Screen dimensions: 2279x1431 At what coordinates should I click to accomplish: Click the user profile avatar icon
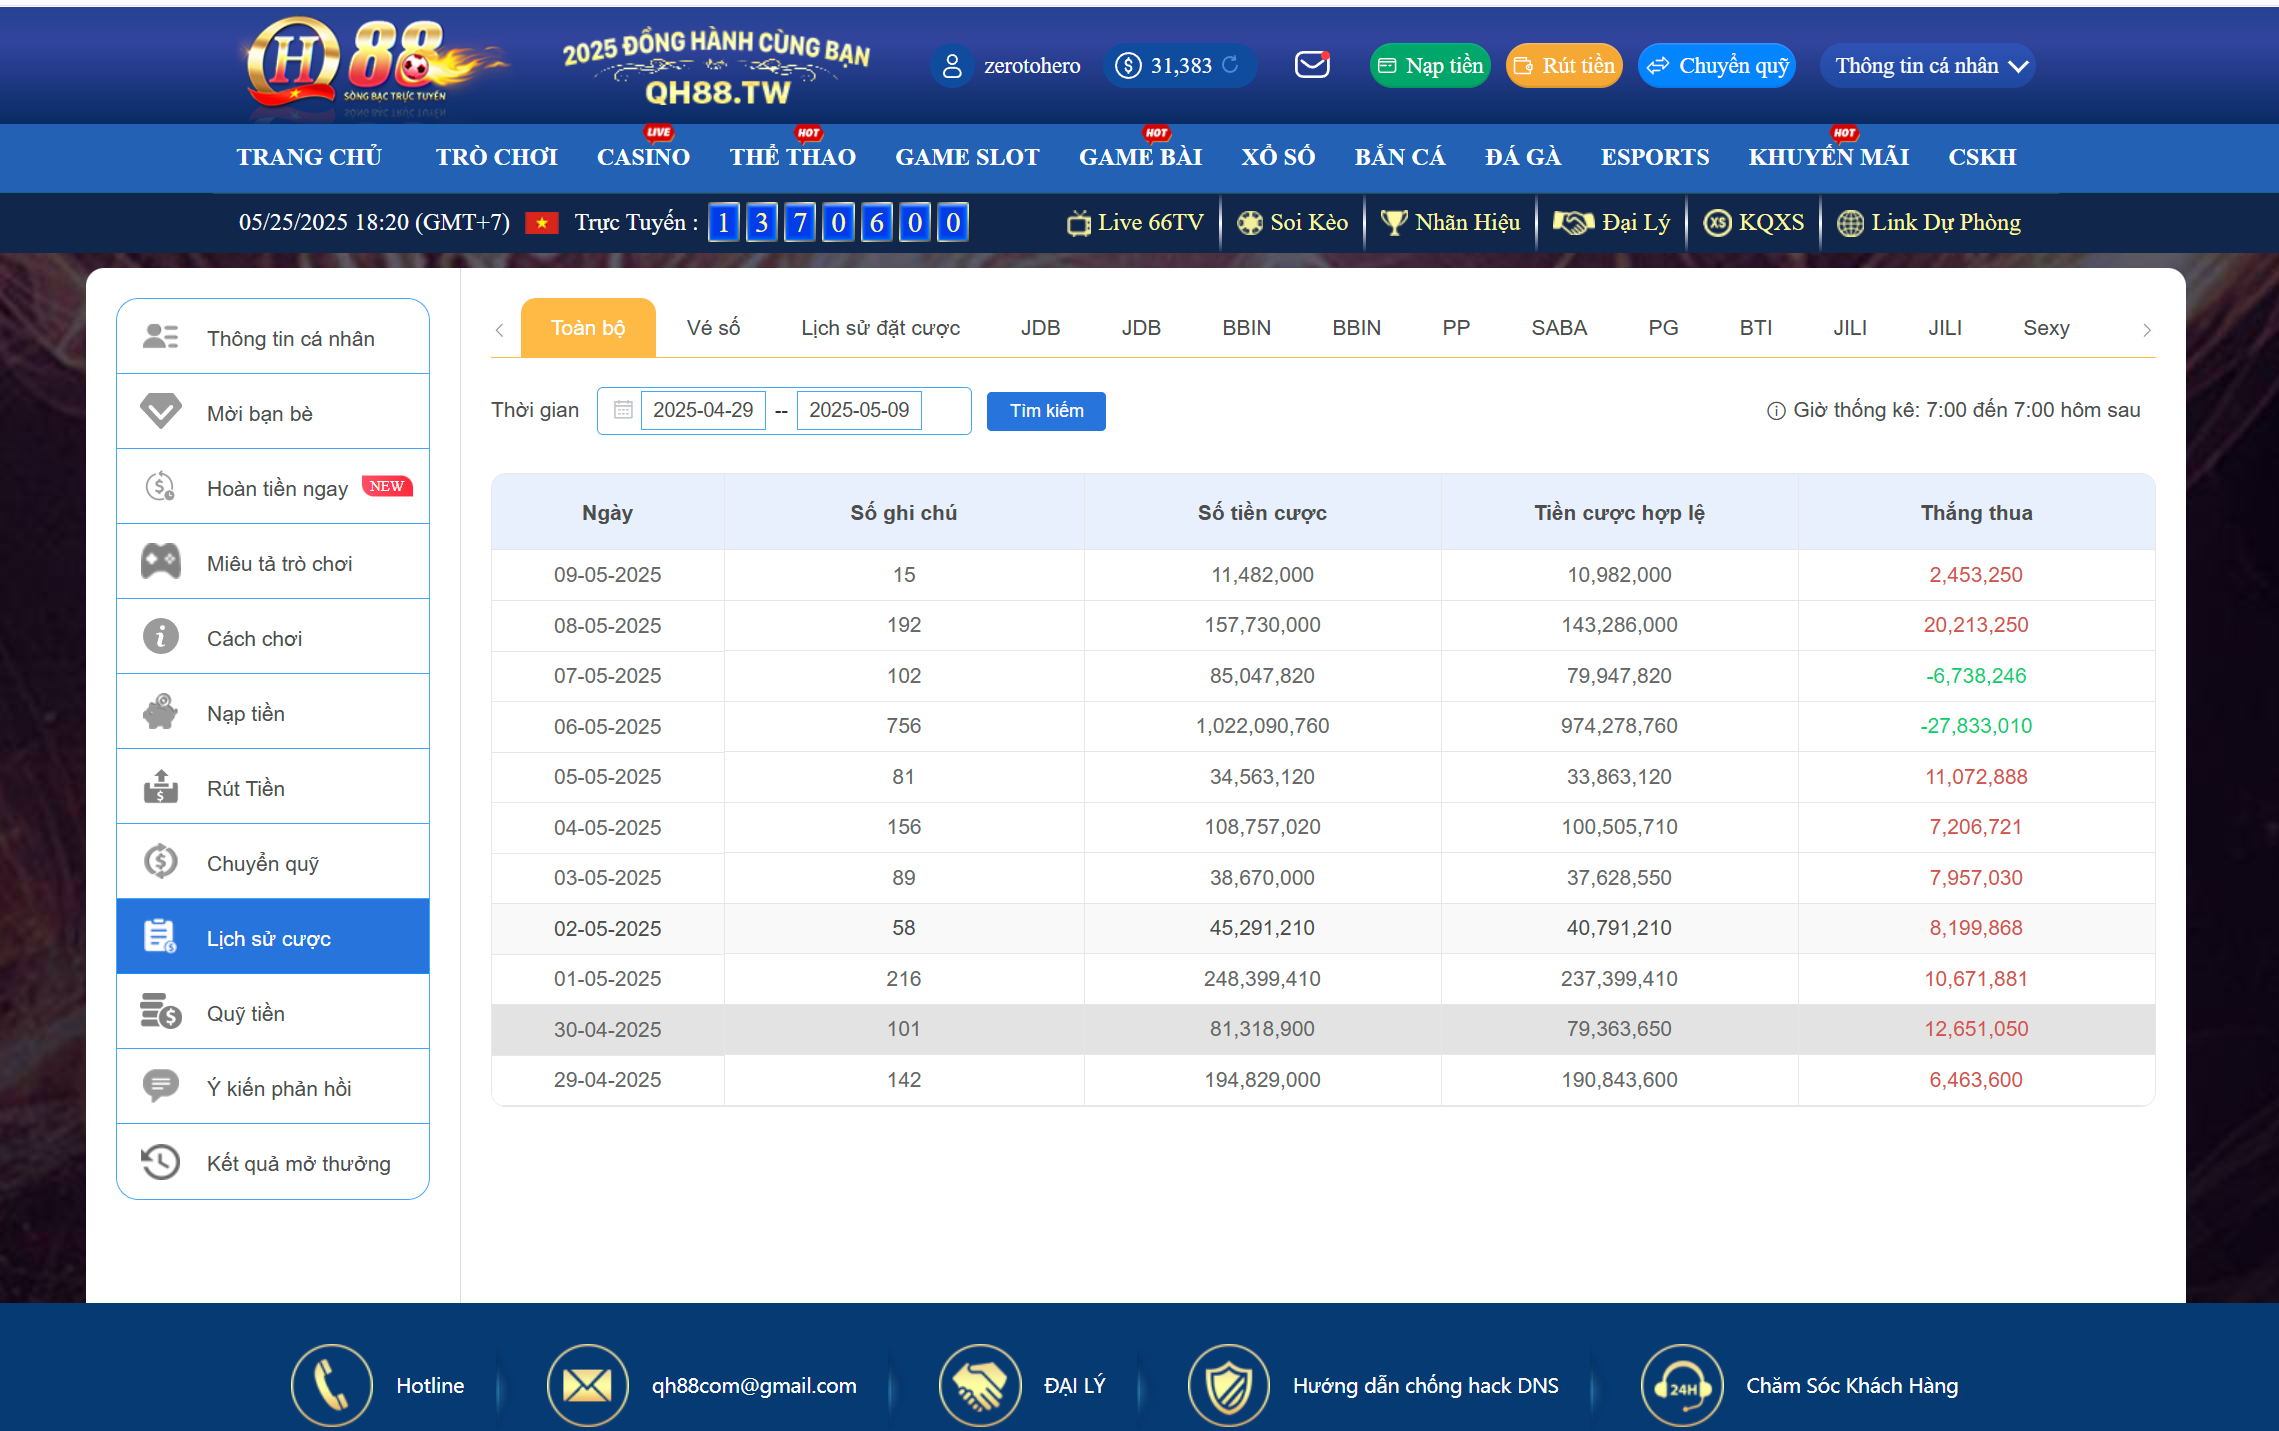[952, 66]
